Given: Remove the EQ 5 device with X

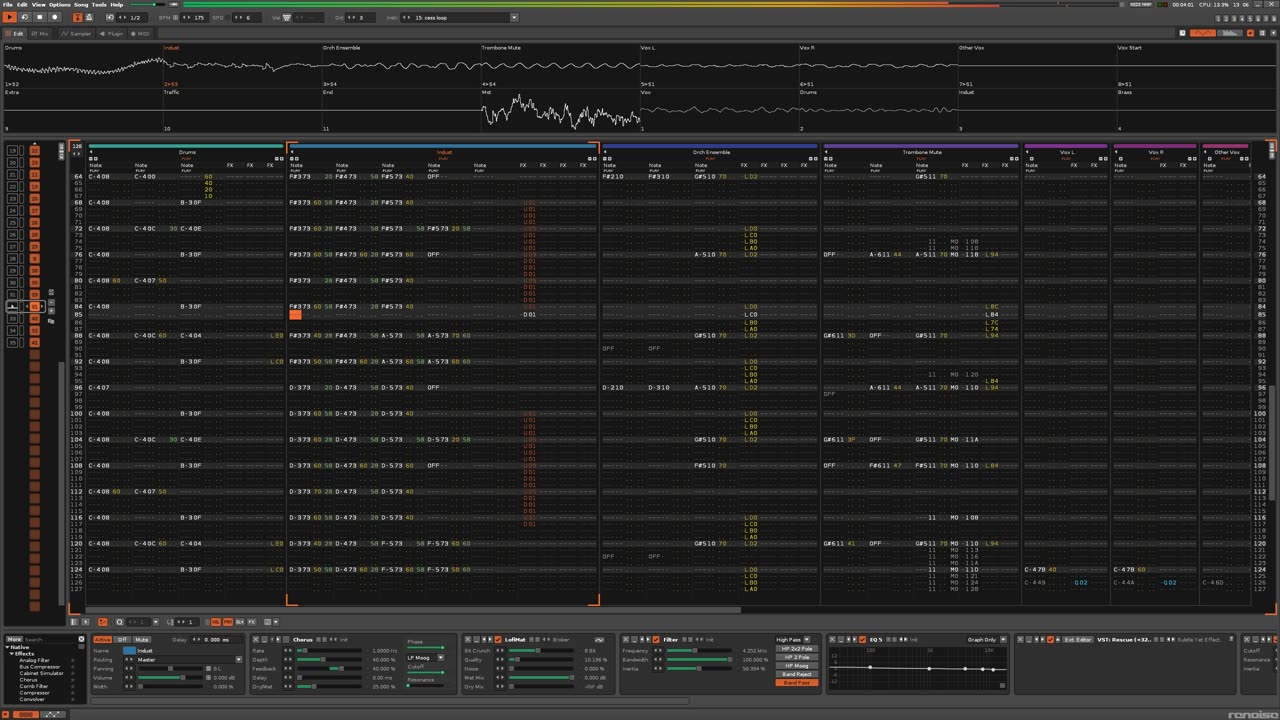Looking at the screenshot, I should pos(832,639).
